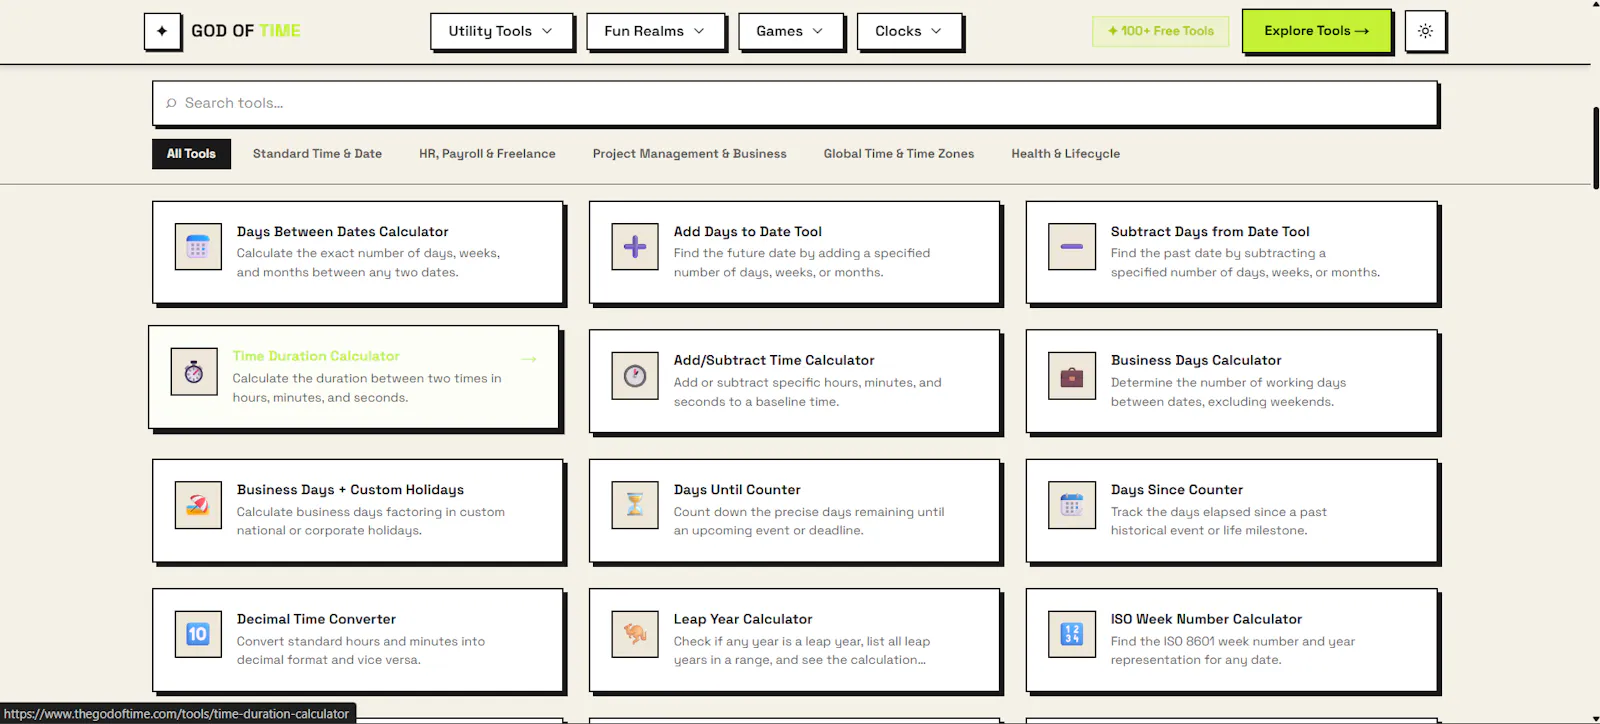
Task: Click the arrow on Time Duration Calculator card
Action: click(529, 359)
